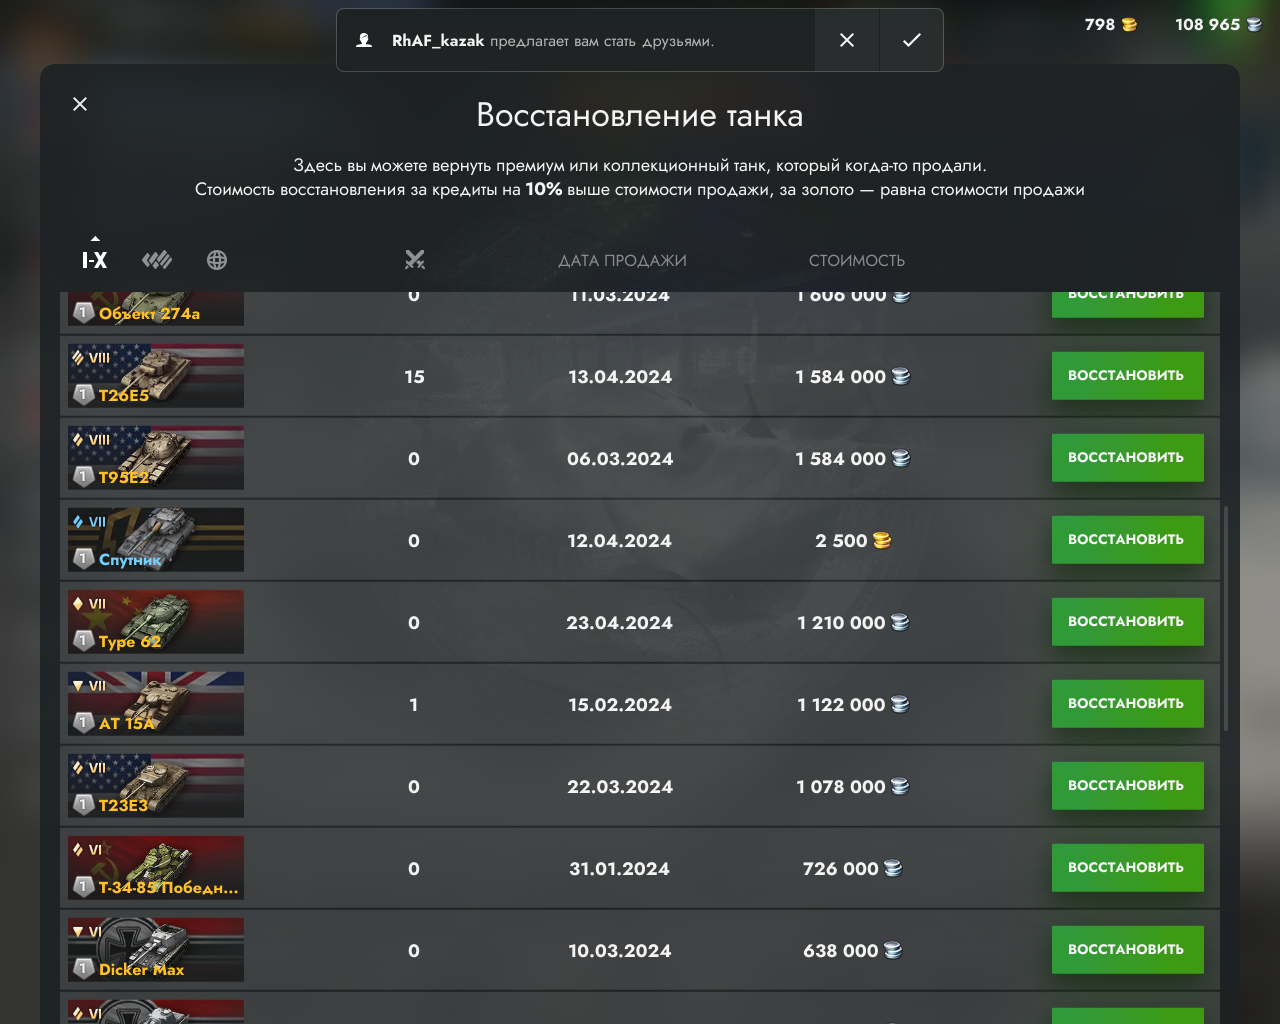
Task: Select the T95E2 tank thumbnail
Action: tap(156, 458)
